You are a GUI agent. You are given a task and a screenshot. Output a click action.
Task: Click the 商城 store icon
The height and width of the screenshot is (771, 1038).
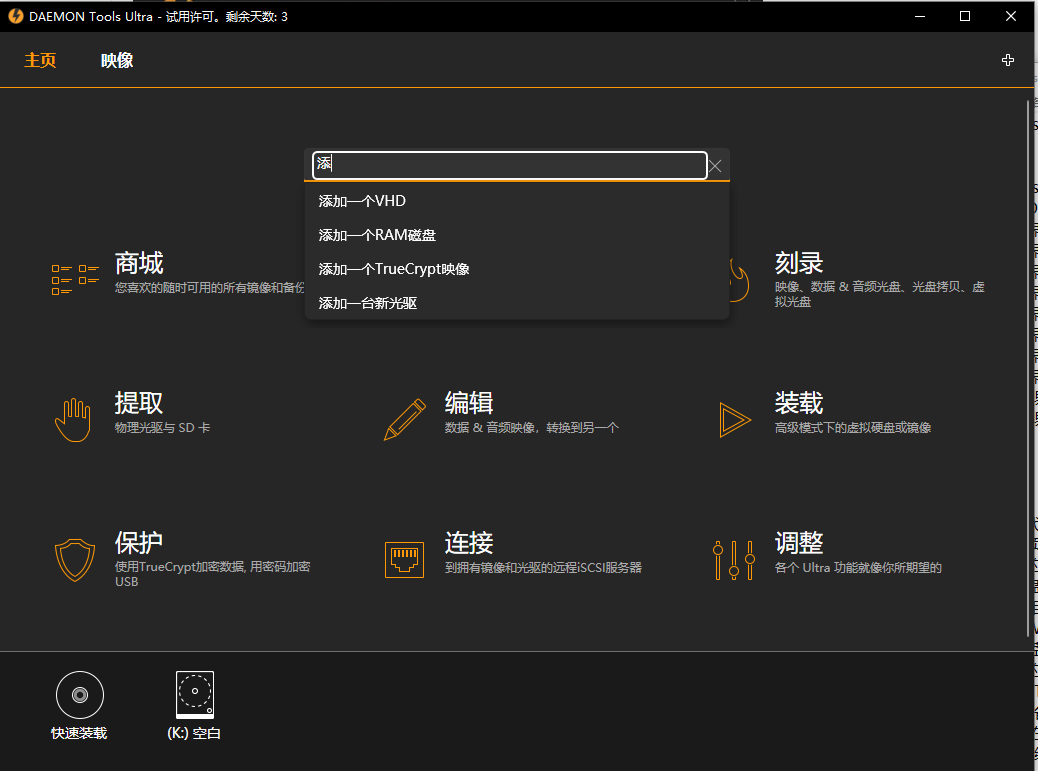(x=74, y=278)
